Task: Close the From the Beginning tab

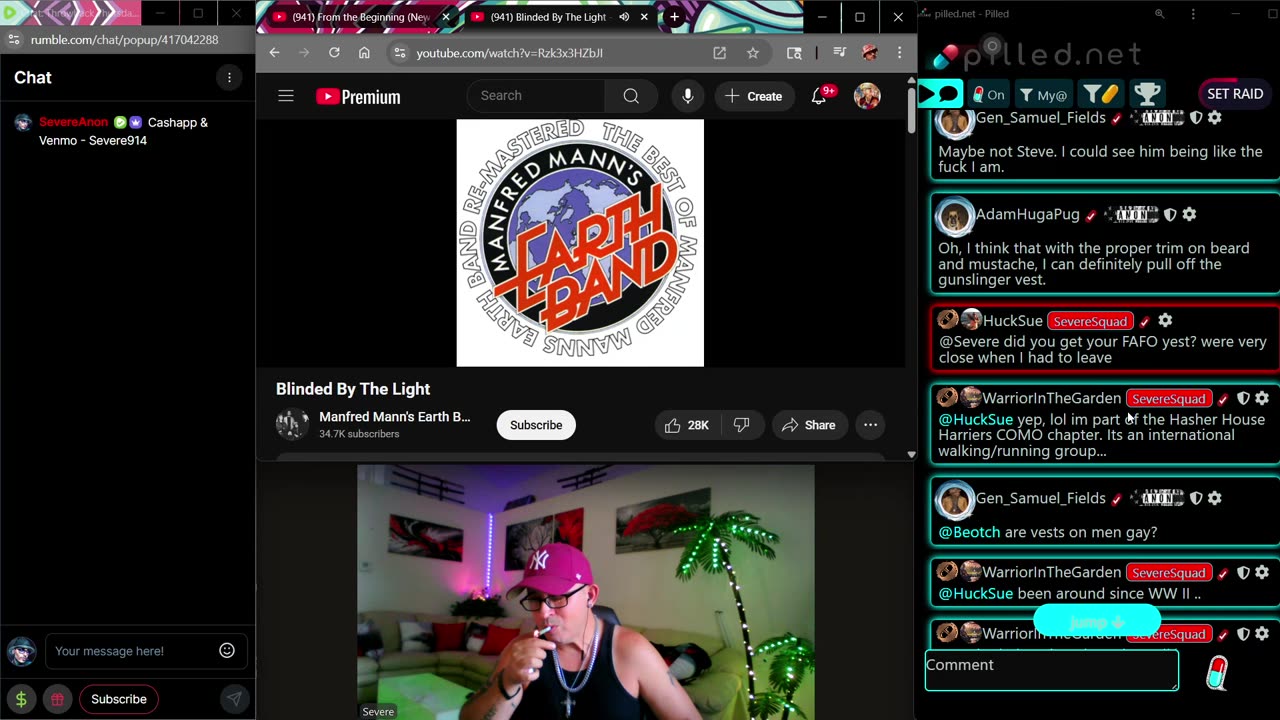Action: [446, 17]
